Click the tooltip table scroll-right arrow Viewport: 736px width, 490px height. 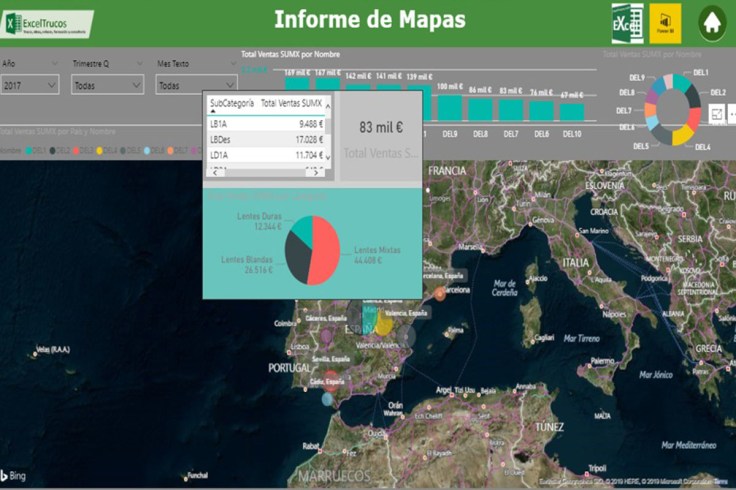[316, 173]
